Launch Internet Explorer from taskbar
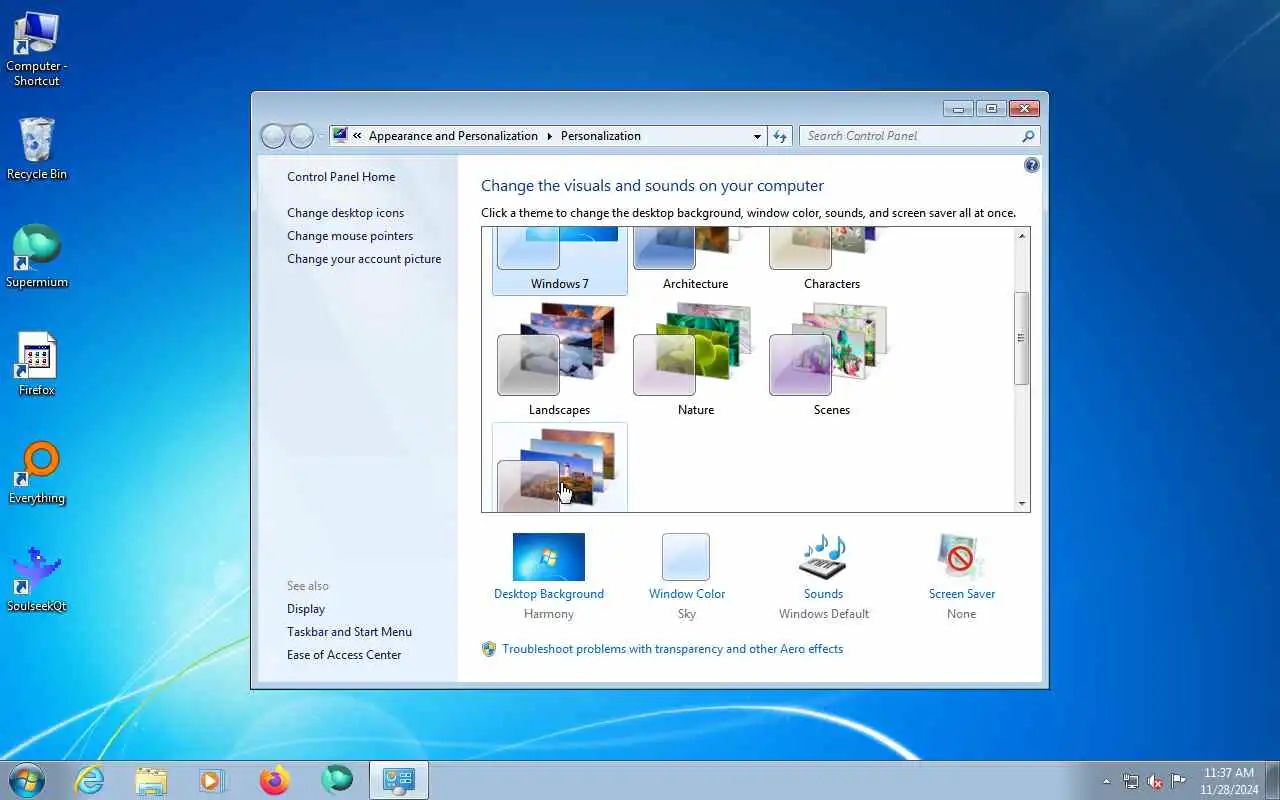The height and width of the screenshot is (800, 1280). [x=90, y=780]
